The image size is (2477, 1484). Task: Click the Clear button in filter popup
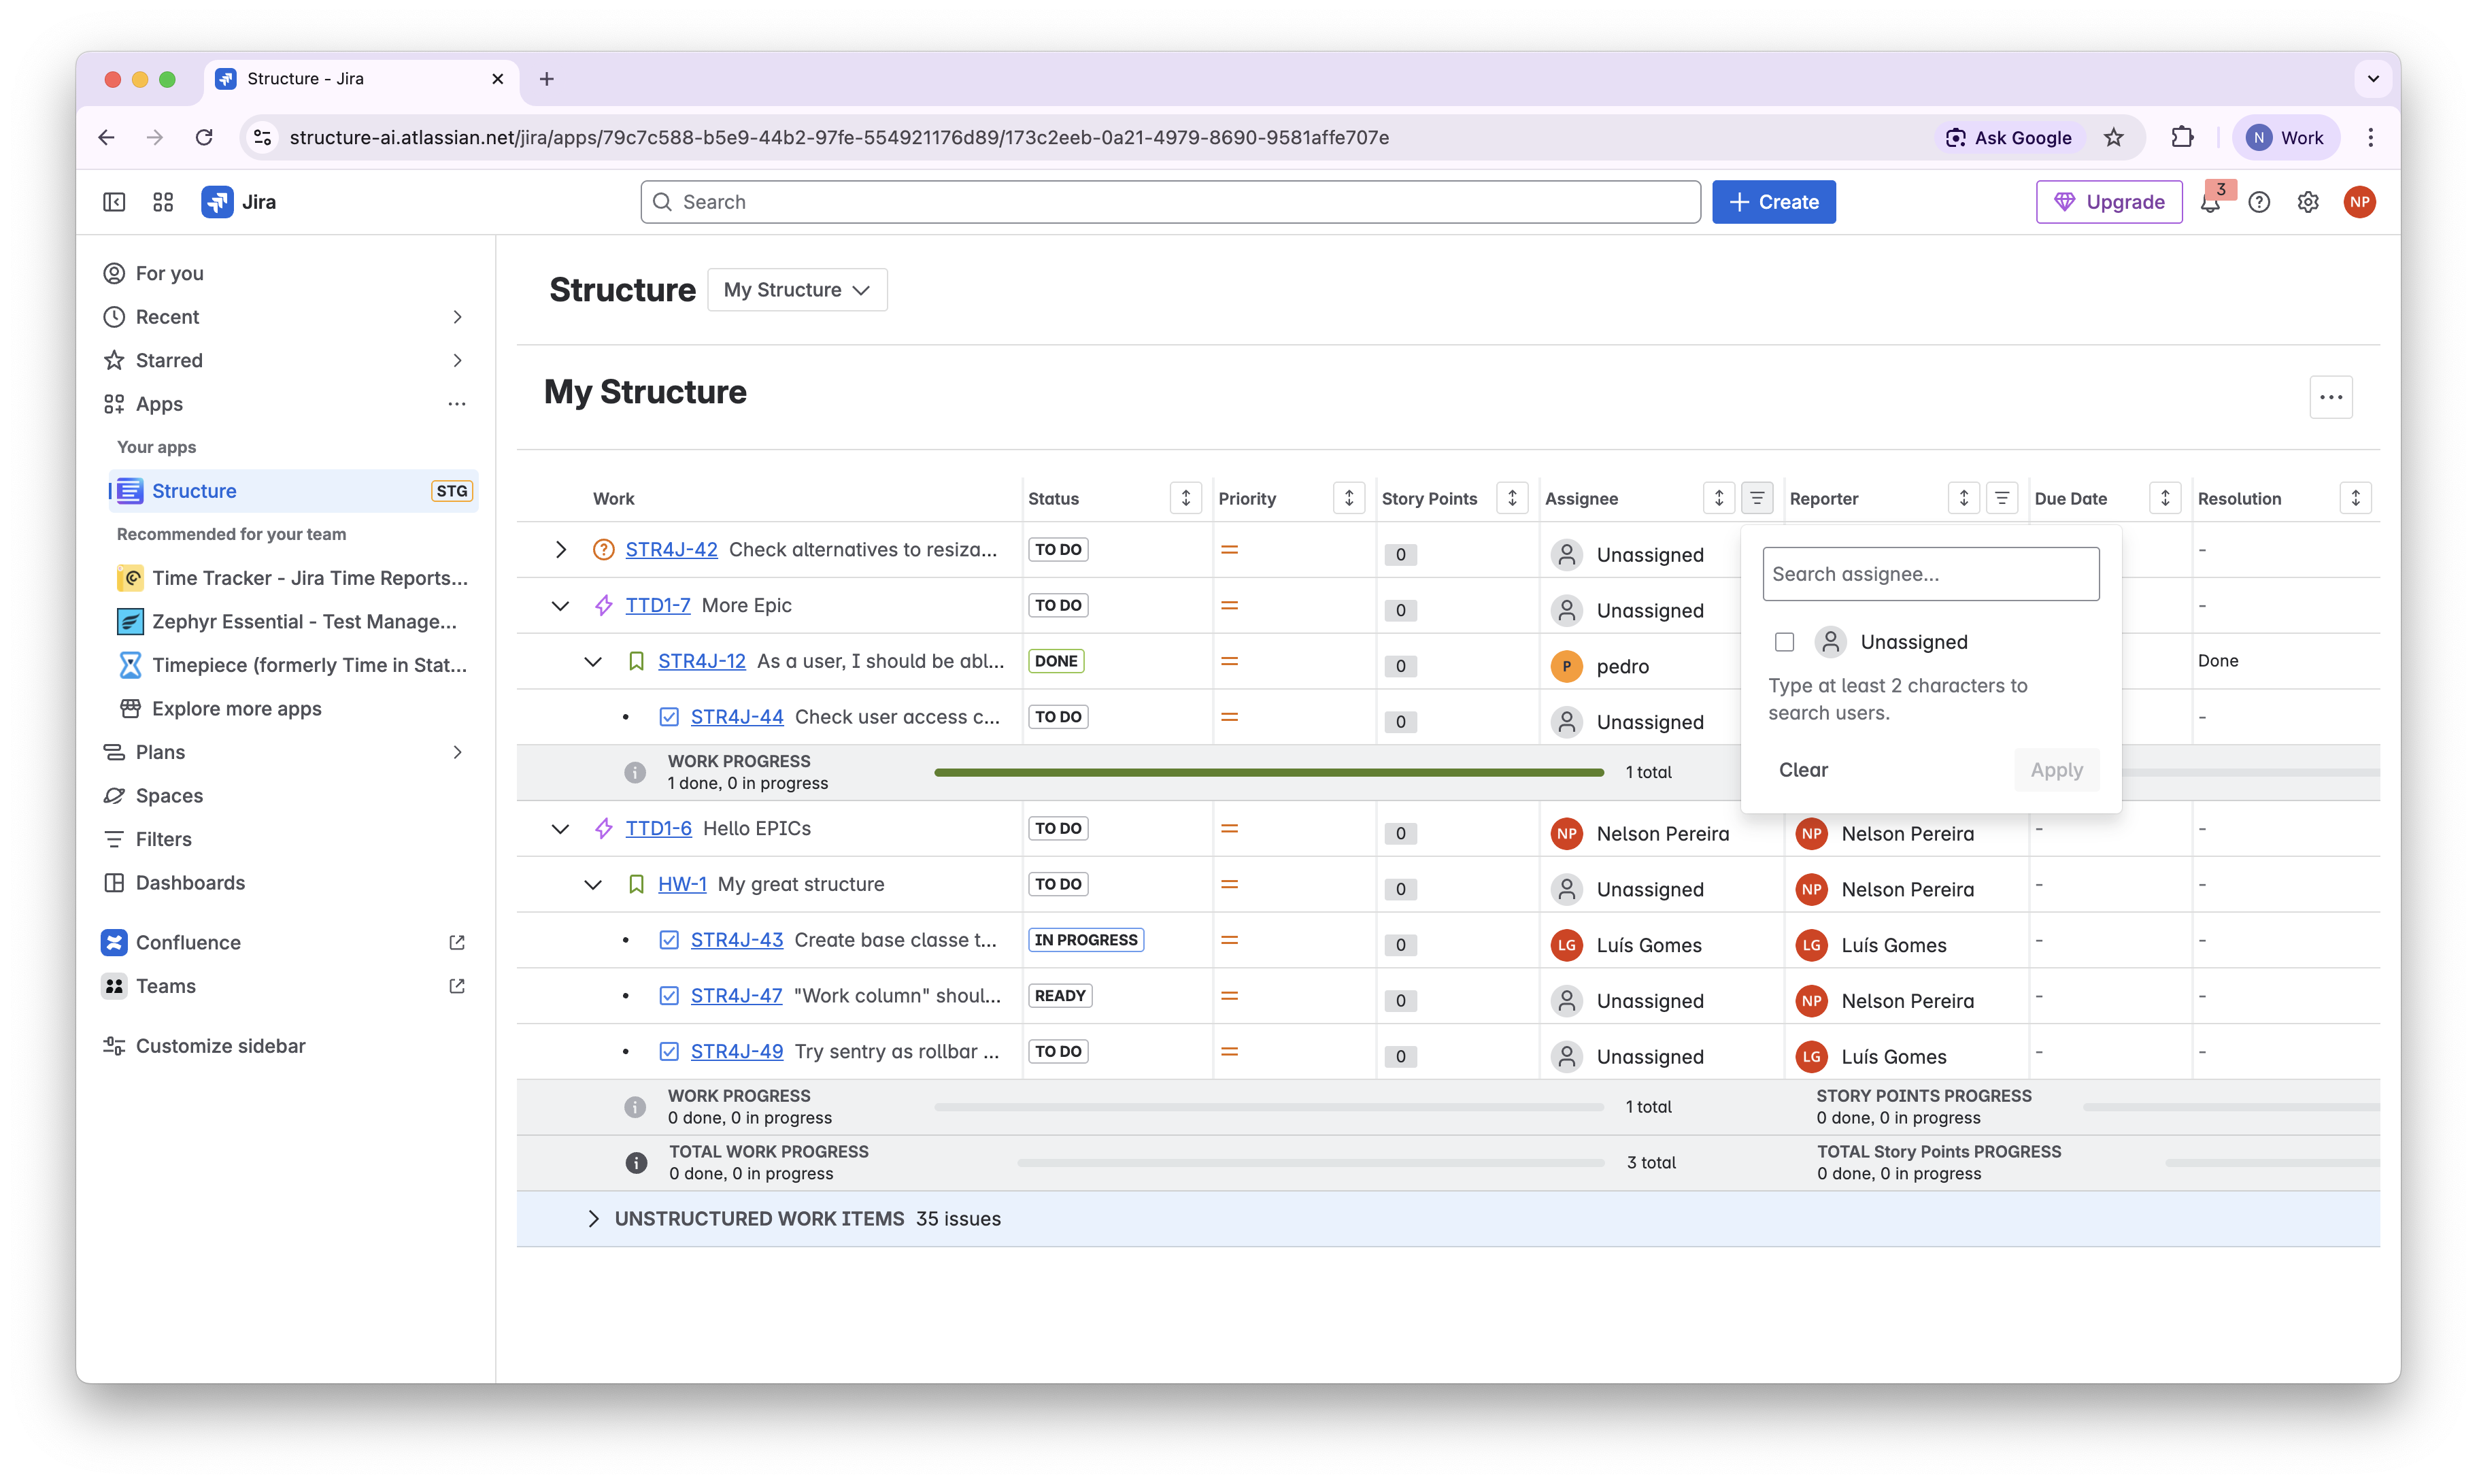point(1803,770)
